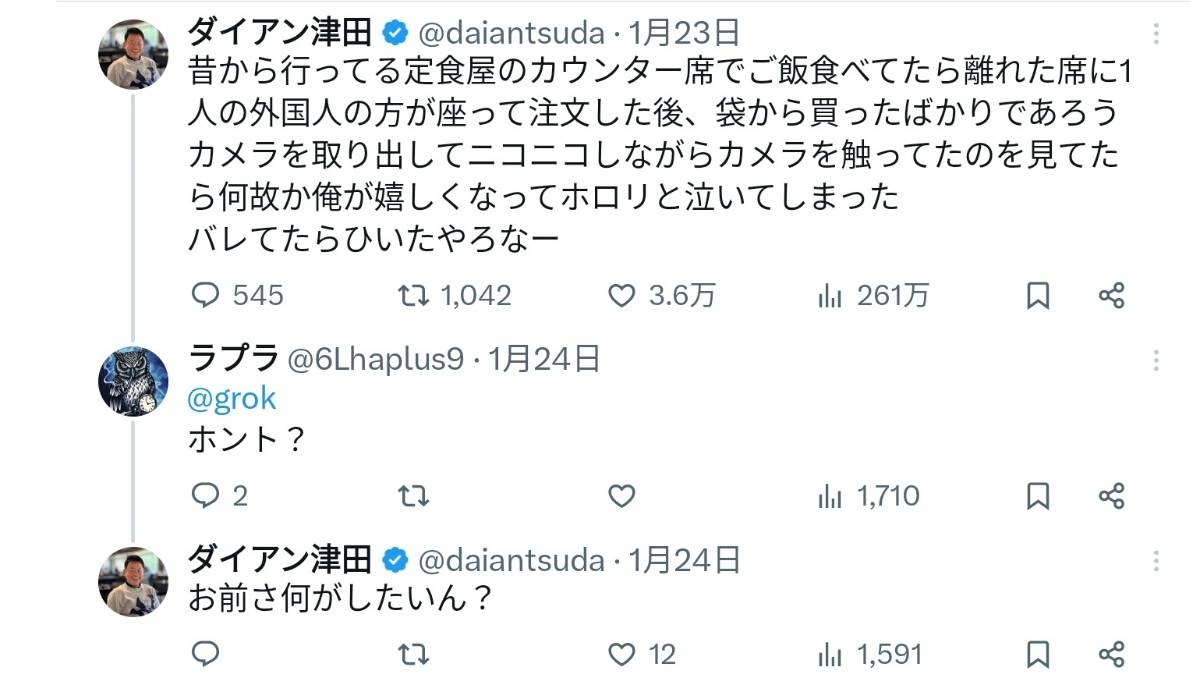
Task: View analytics showing 261万 views
Action: pos(829,295)
